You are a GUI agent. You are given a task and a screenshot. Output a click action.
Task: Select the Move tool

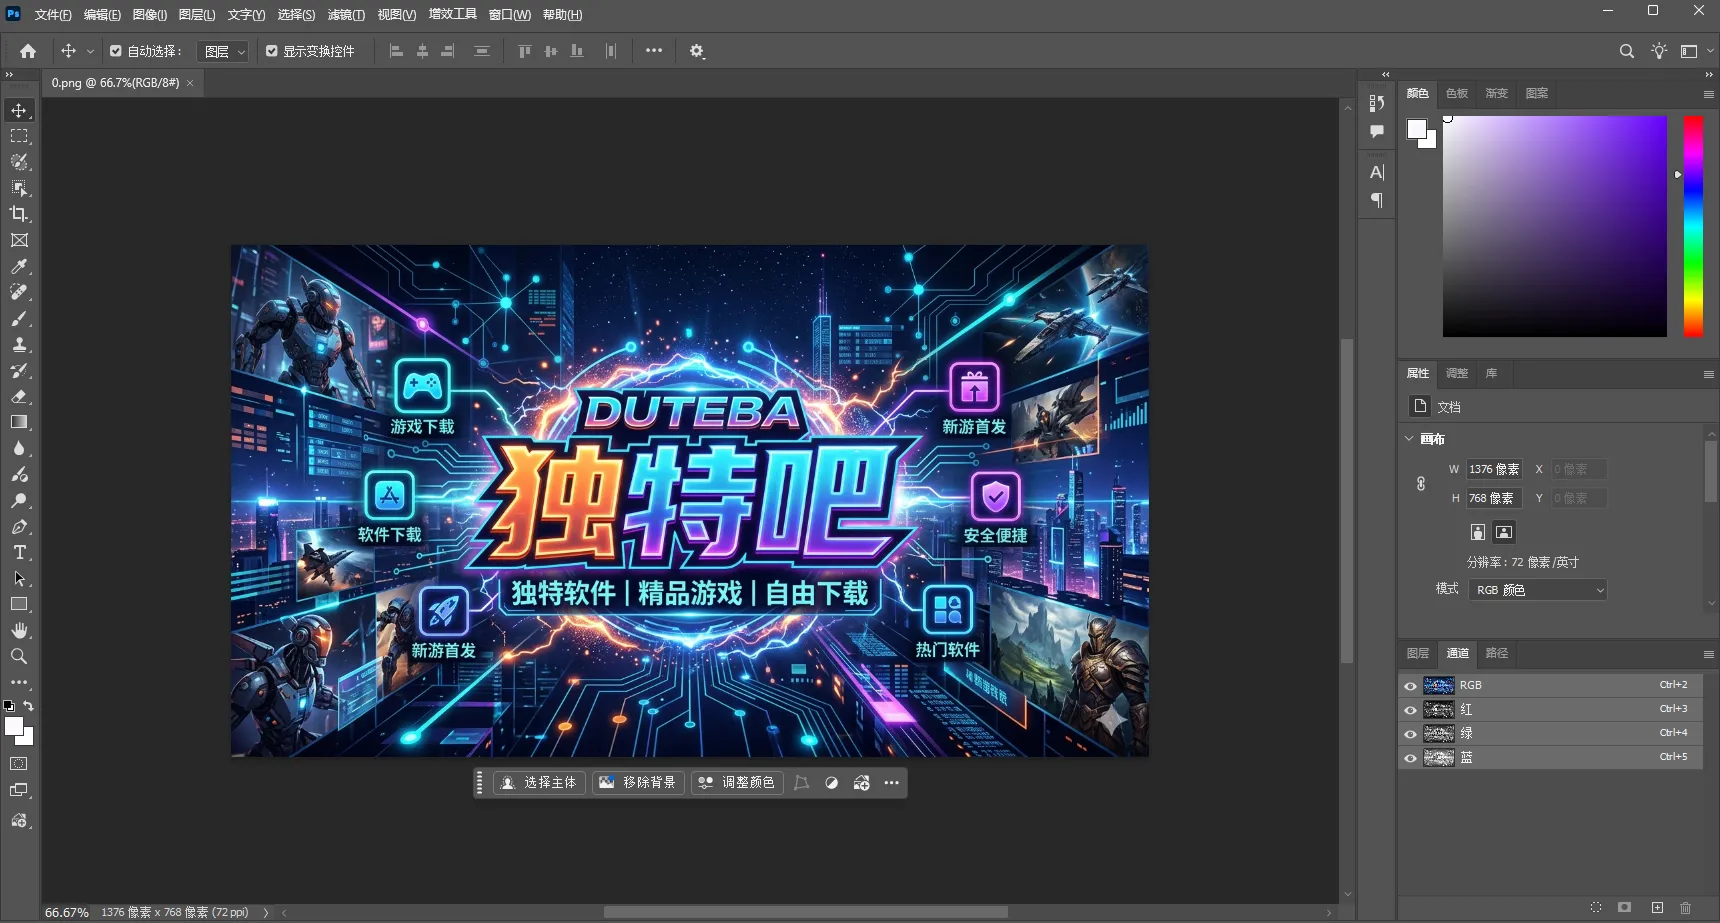click(18, 110)
